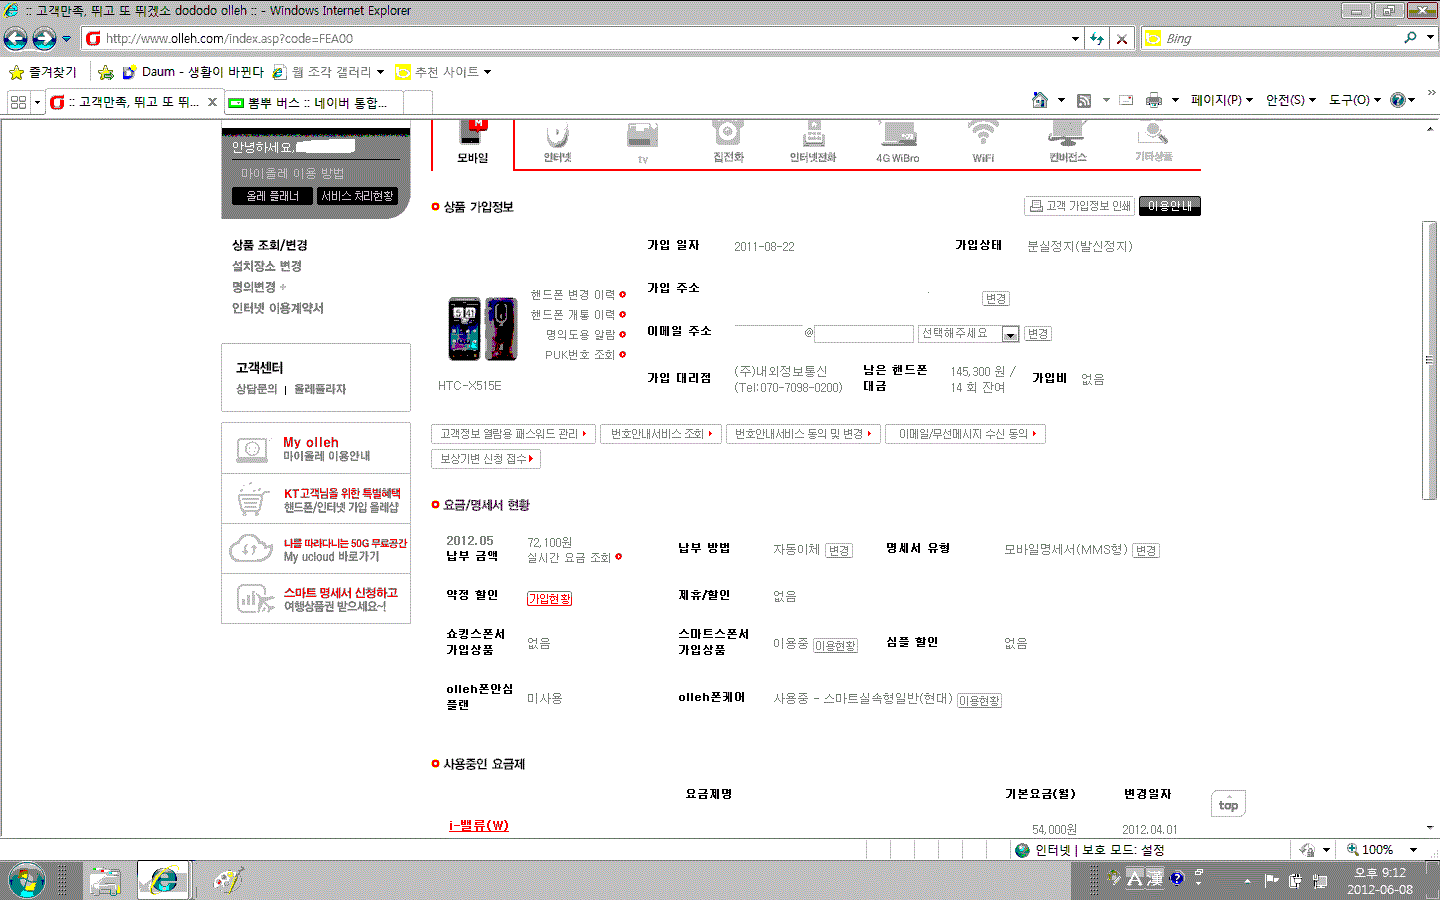This screenshot has height=900, width=1440.
Task: Click the Help question mark icon
Action: pyautogui.click(x=1398, y=100)
